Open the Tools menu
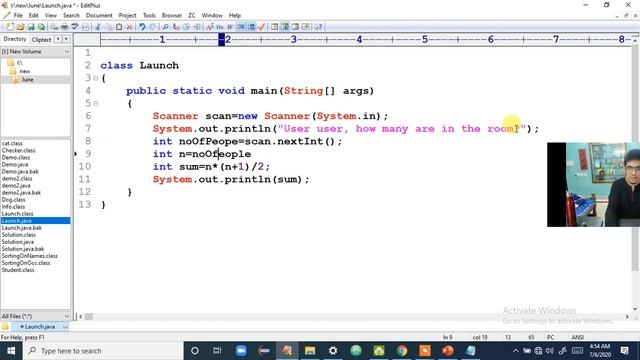This screenshot has height=360, width=640. tap(149, 15)
